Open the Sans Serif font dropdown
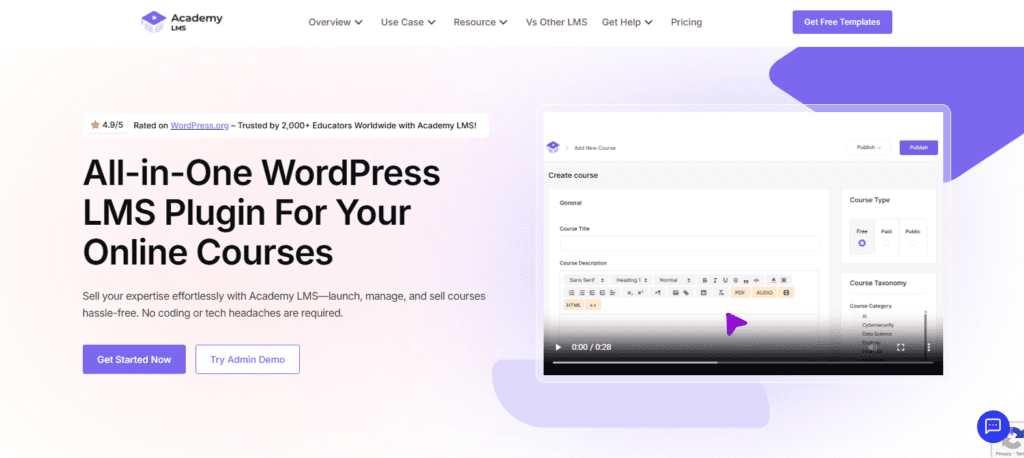Screen dimensions: 1024x458 pos(586,280)
